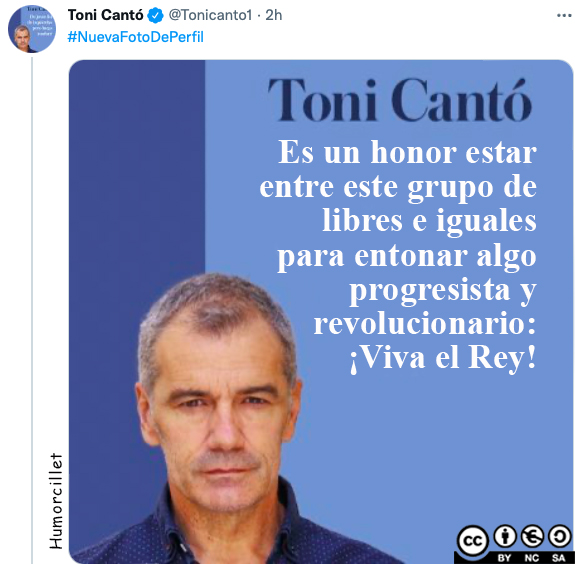Click the NC license label
The width and height of the screenshot is (575, 564).
[531, 558]
